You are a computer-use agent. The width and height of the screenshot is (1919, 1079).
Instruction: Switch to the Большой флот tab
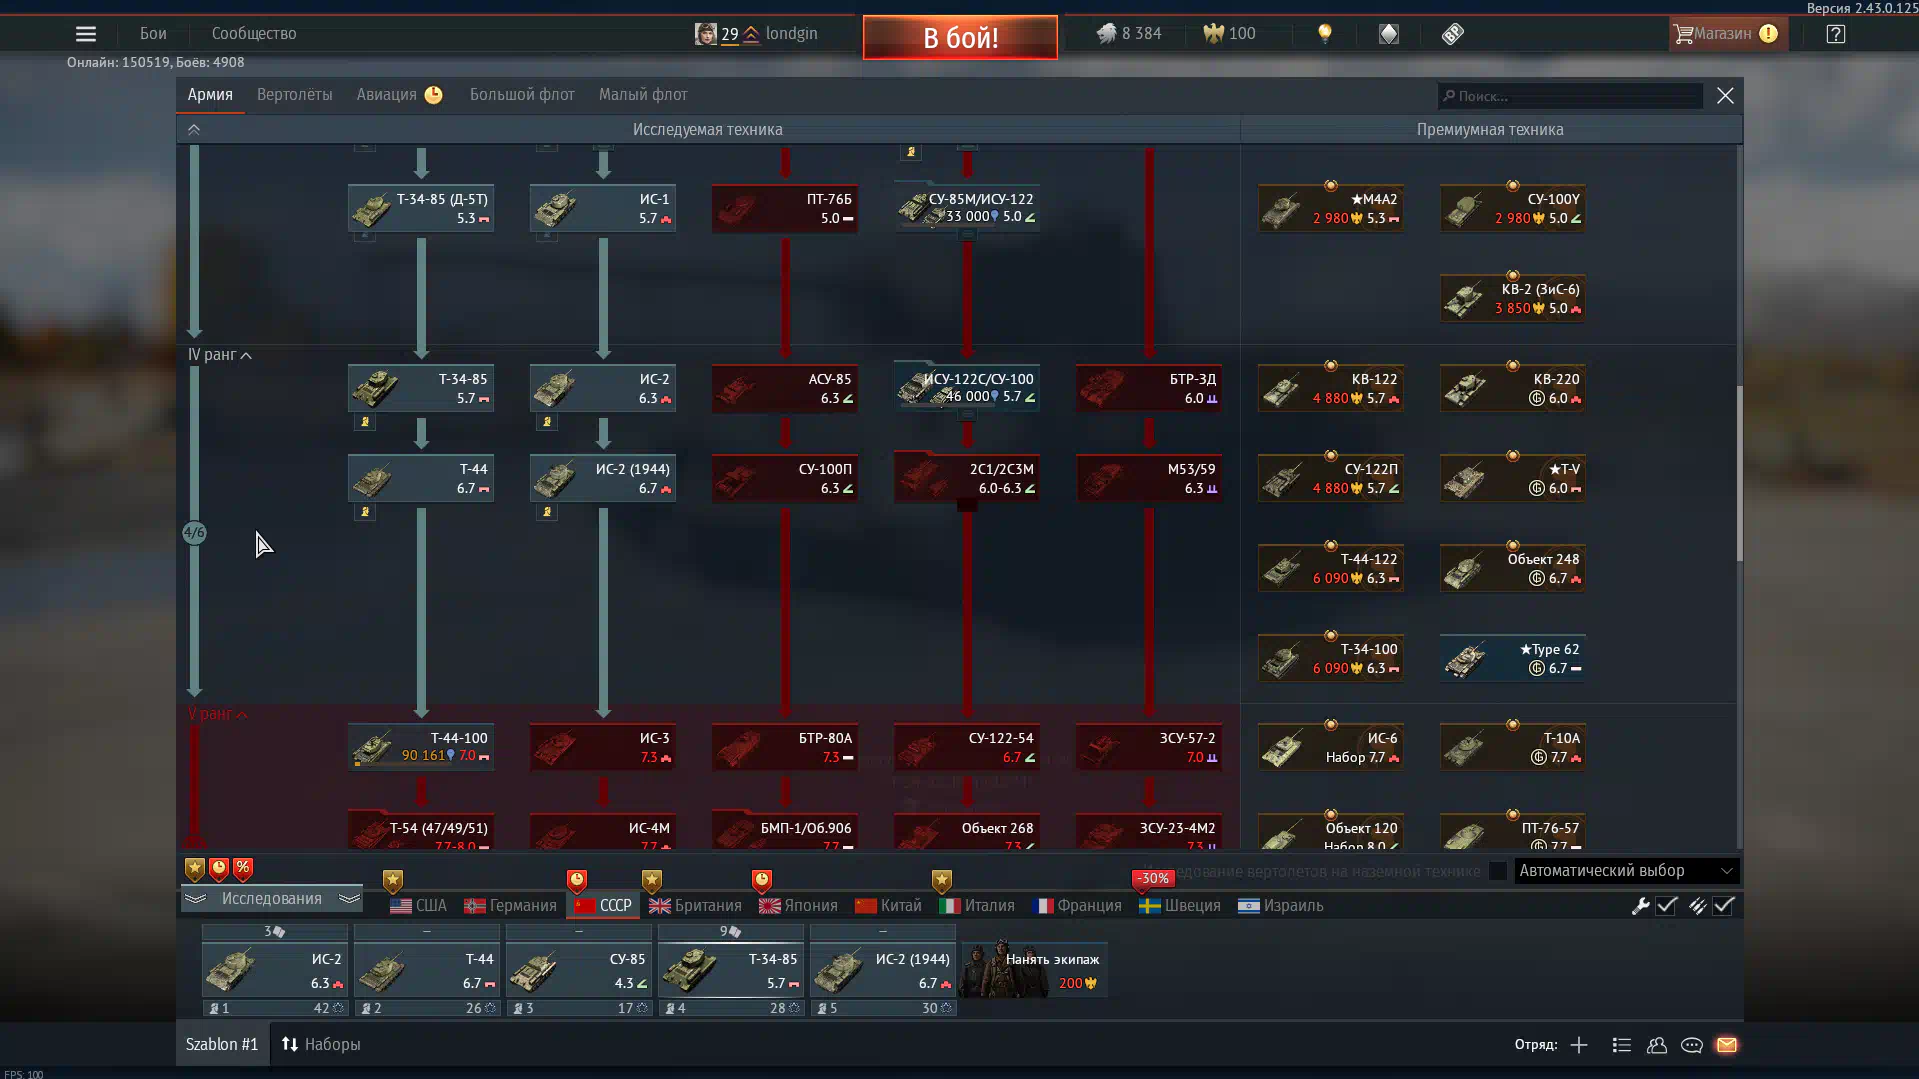coord(522,95)
